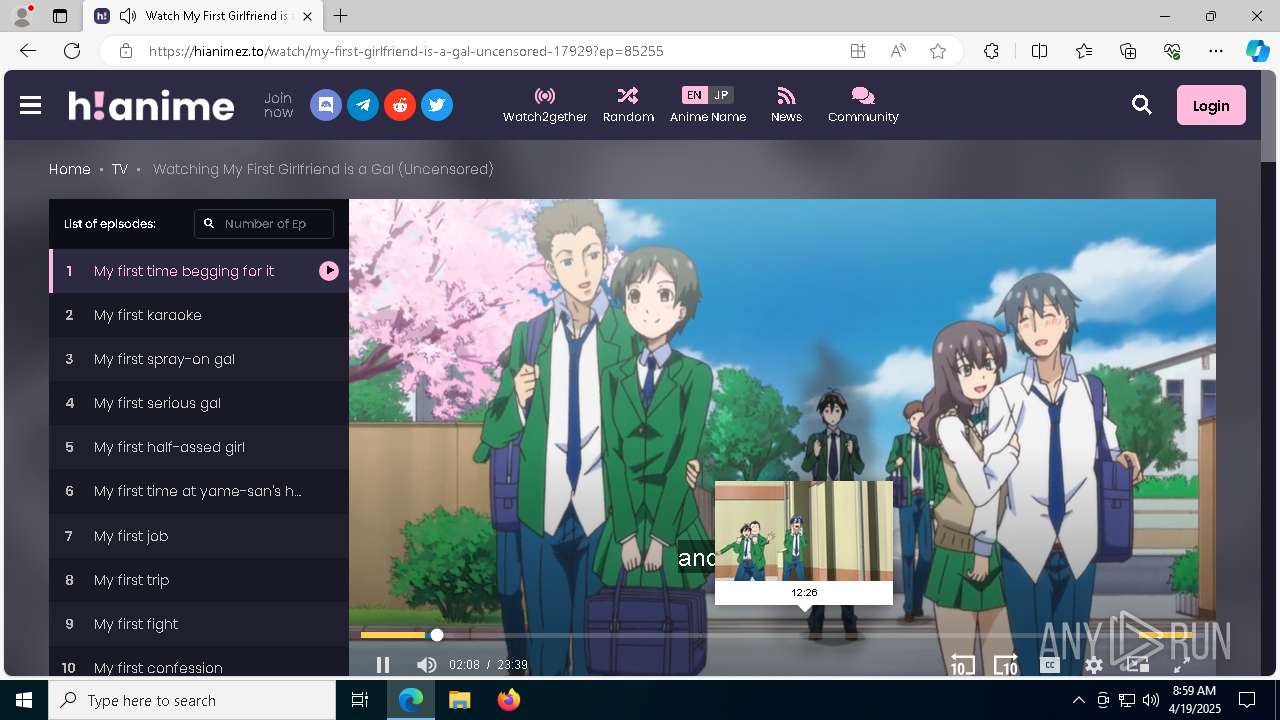Go to Home breadcrumb
The width and height of the screenshot is (1280, 720).
[x=70, y=169]
